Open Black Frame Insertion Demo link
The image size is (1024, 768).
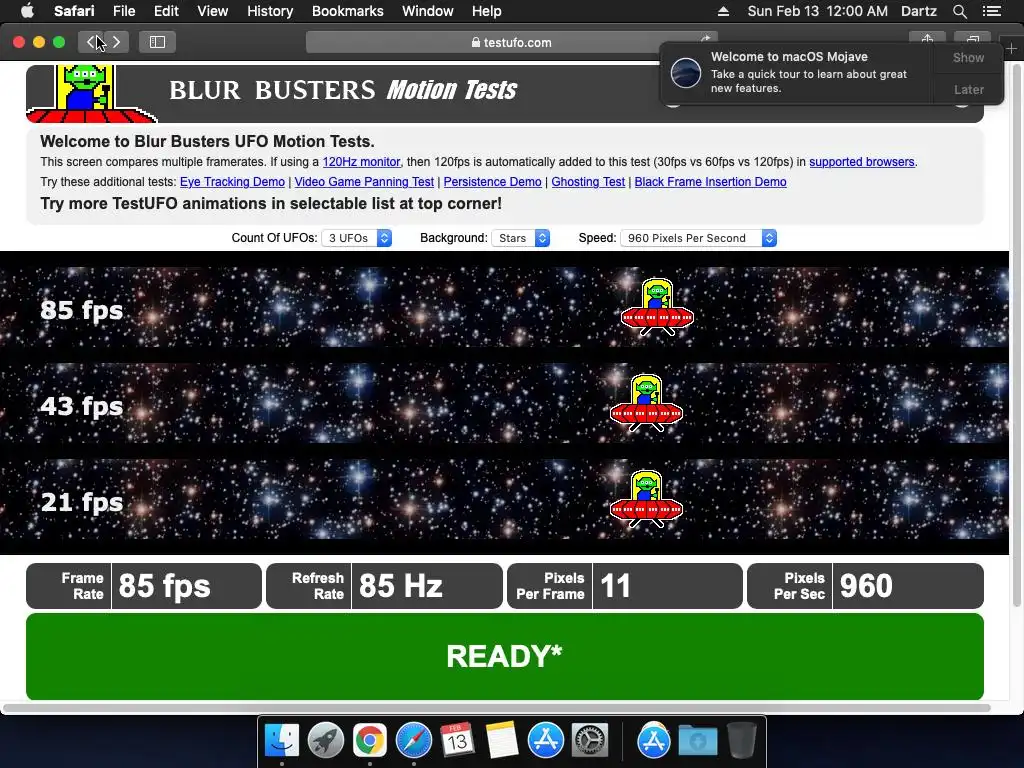click(x=710, y=182)
